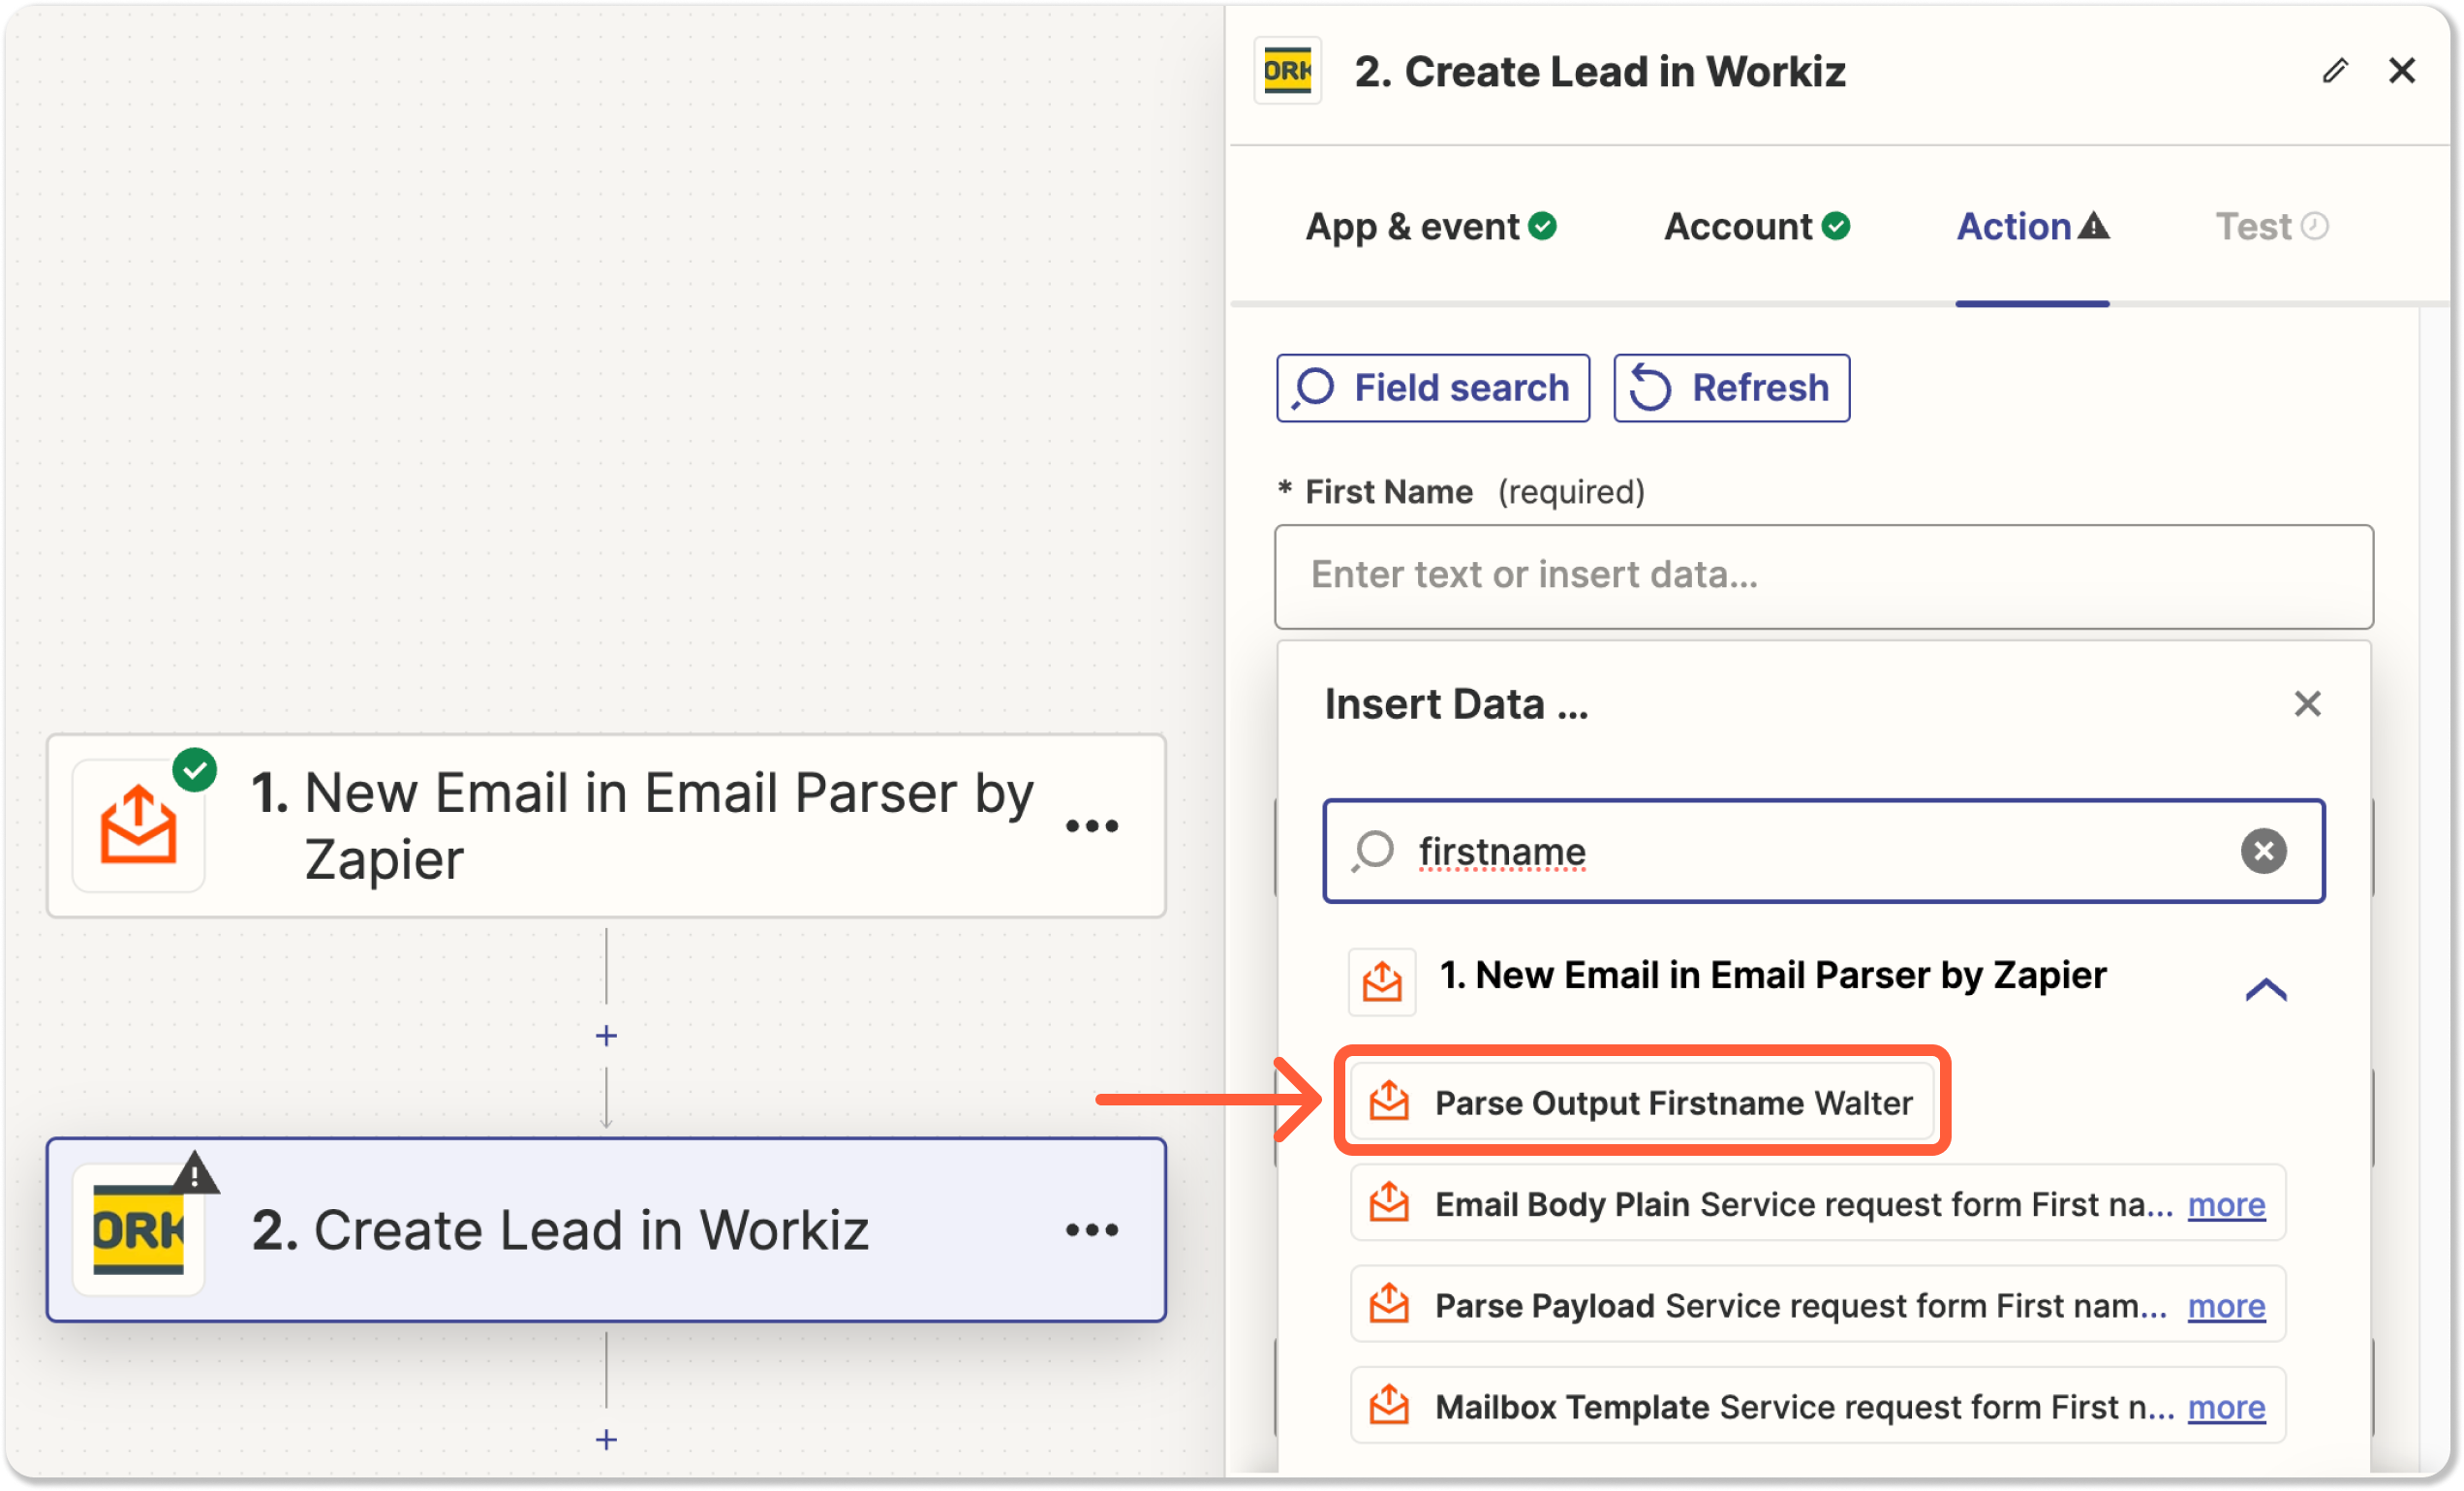Close the Insert Data popup

[x=2307, y=704]
